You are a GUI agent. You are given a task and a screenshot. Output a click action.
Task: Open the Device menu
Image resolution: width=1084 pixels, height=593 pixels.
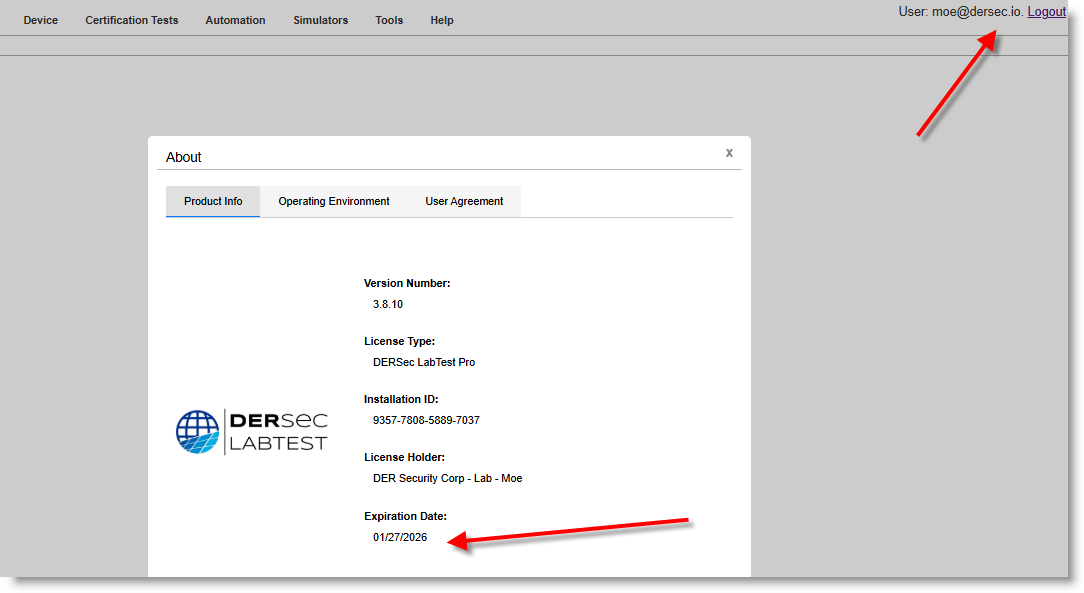pyautogui.click(x=41, y=20)
